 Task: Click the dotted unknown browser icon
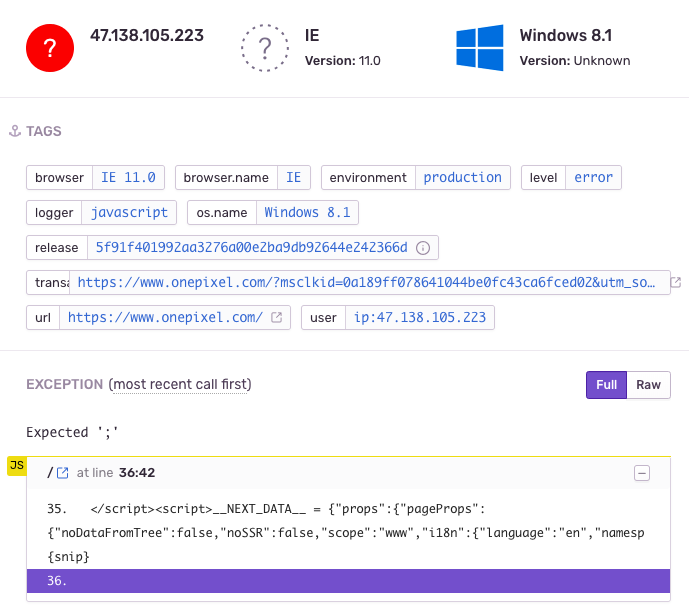(265, 48)
